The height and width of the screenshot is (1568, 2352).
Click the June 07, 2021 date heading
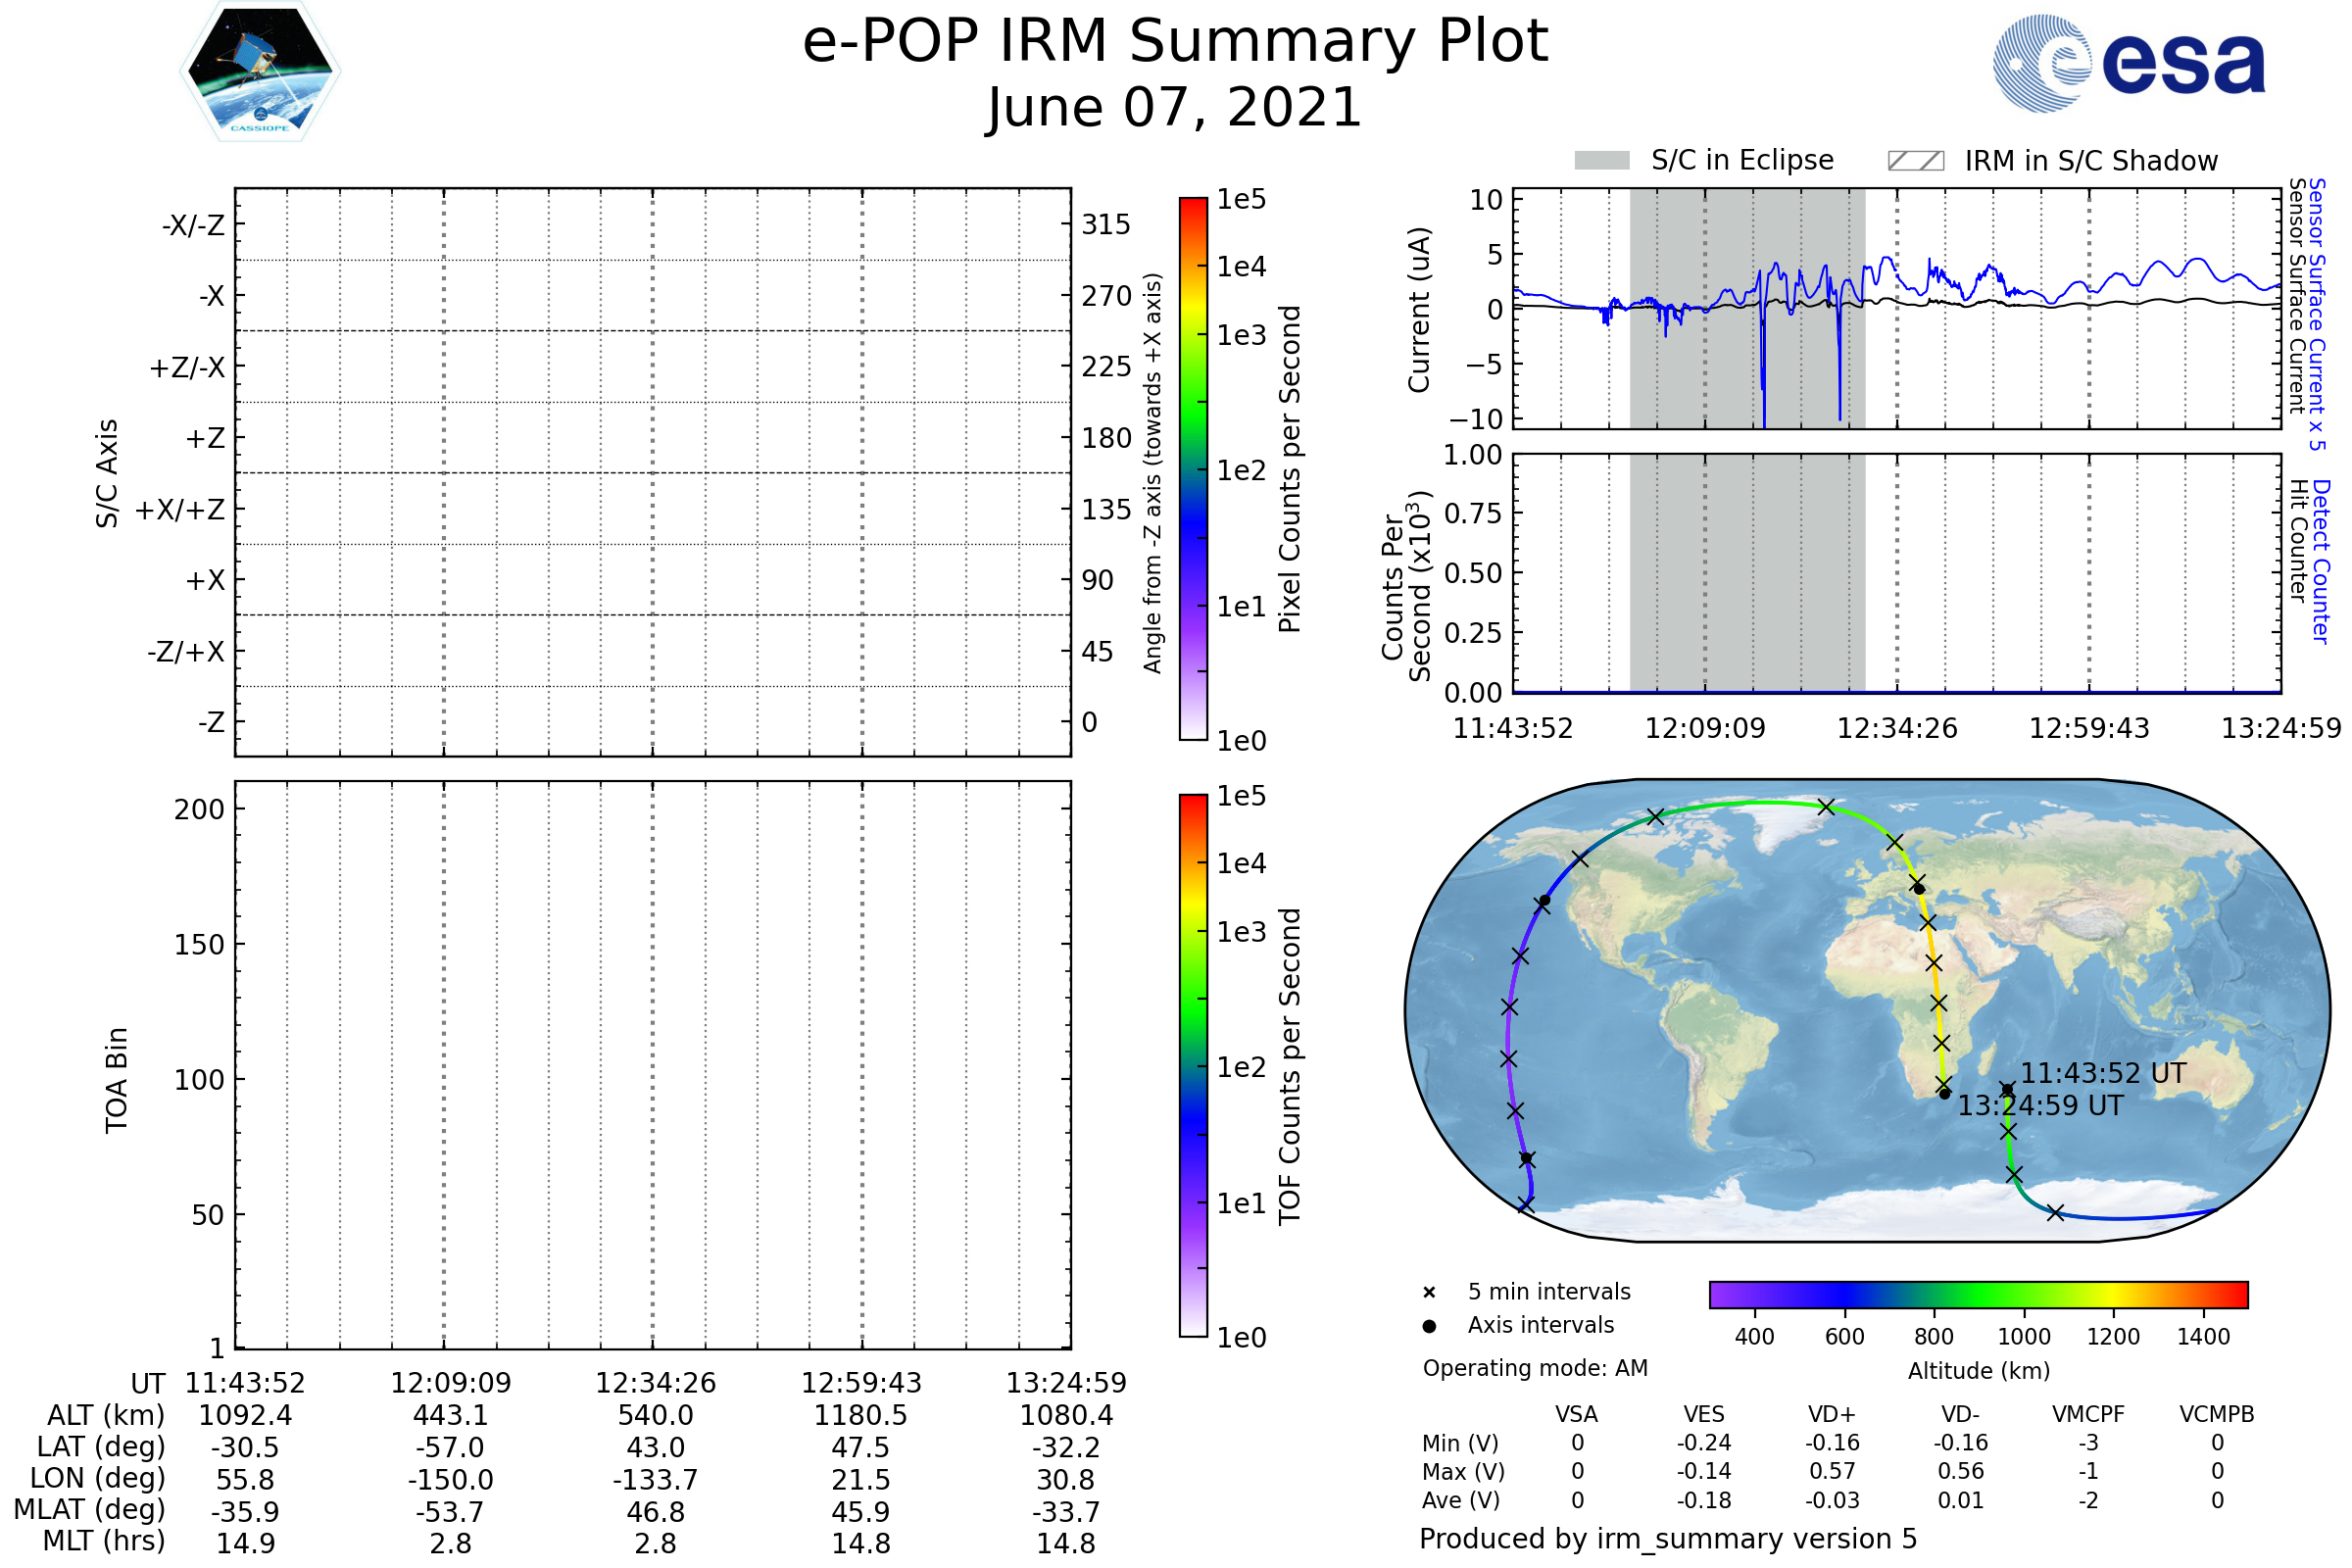[1174, 107]
